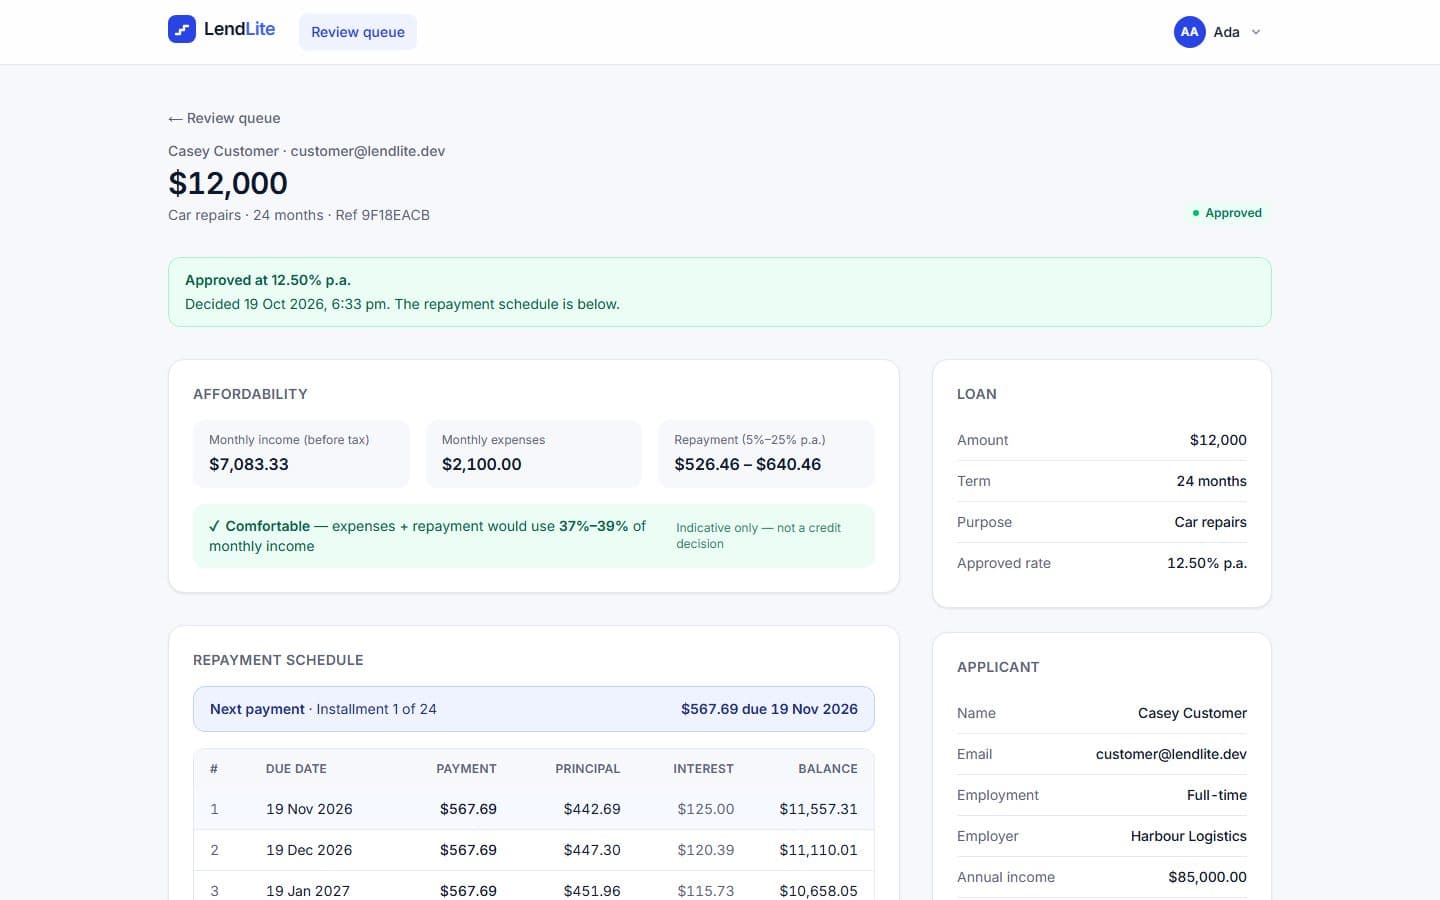
Task: Click the balance $11,557.31 in row 1
Action: 818,809
